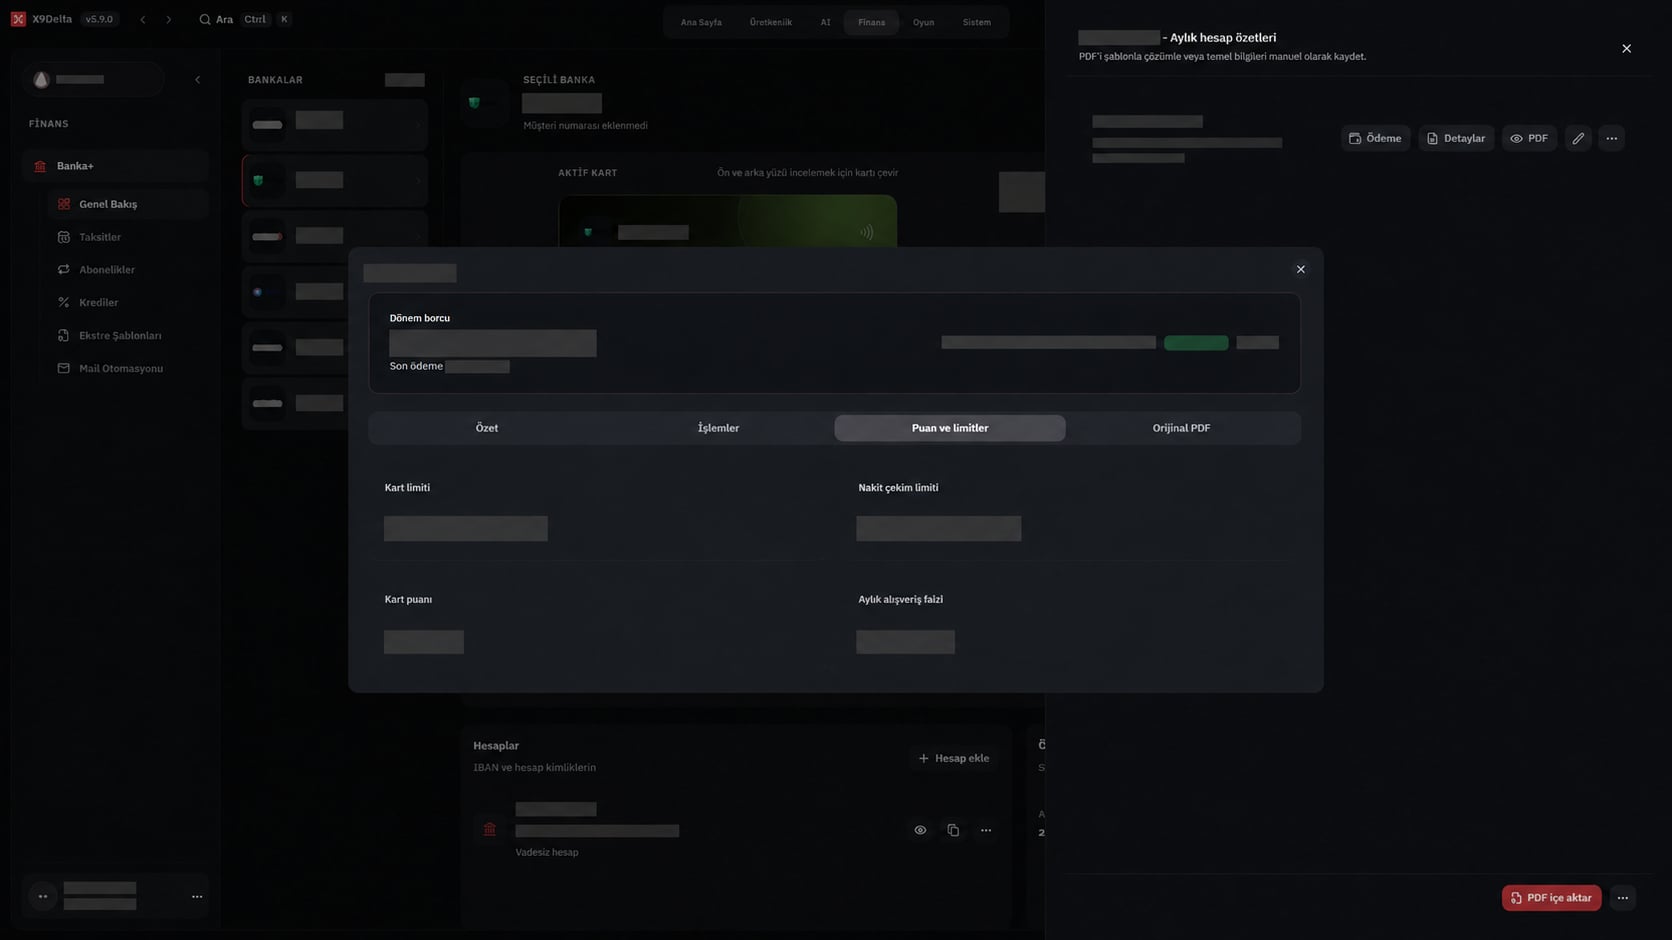1672x940 pixels.
Task: Click the pencil edit icon
Action: (x=1578, y=138)
